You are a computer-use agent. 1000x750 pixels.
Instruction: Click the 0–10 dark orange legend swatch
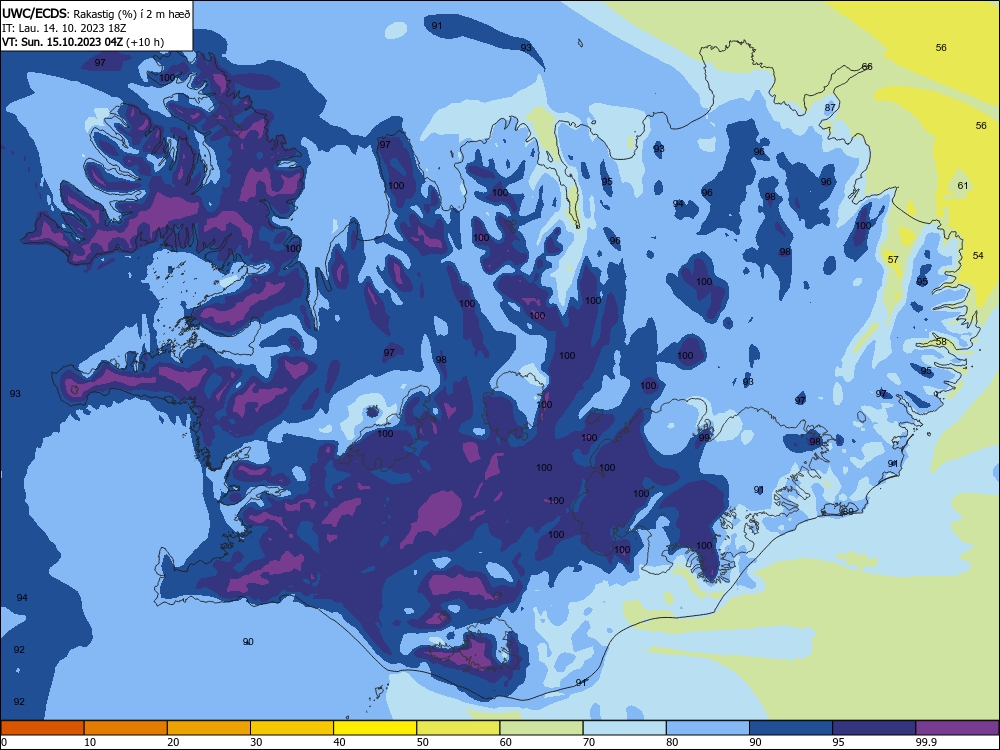pyautogui.click(x=42, y=728)
